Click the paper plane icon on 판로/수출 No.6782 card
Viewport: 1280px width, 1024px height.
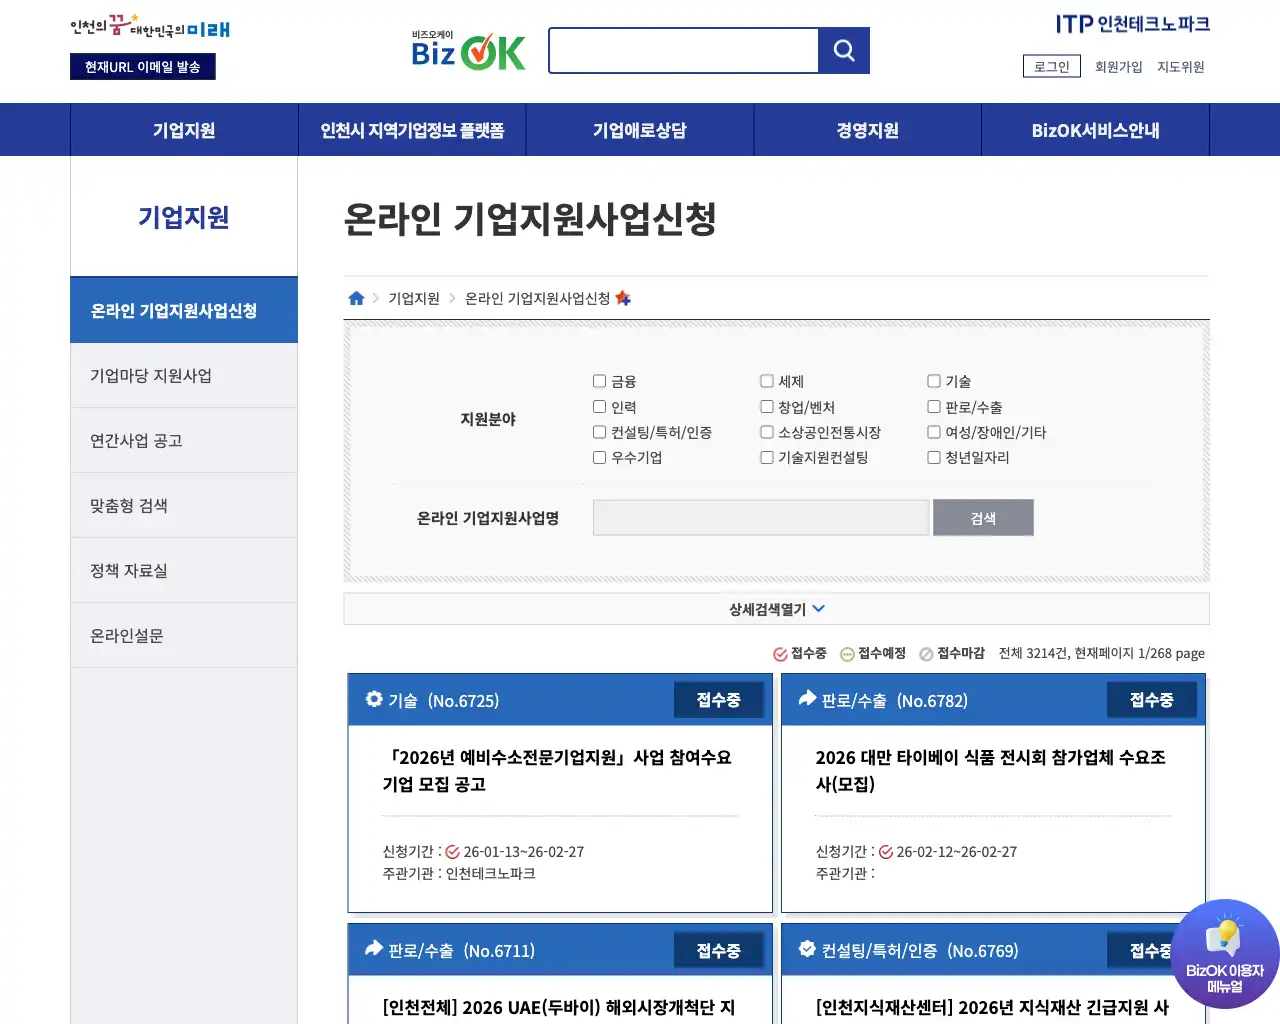click(x=806, y=699)
